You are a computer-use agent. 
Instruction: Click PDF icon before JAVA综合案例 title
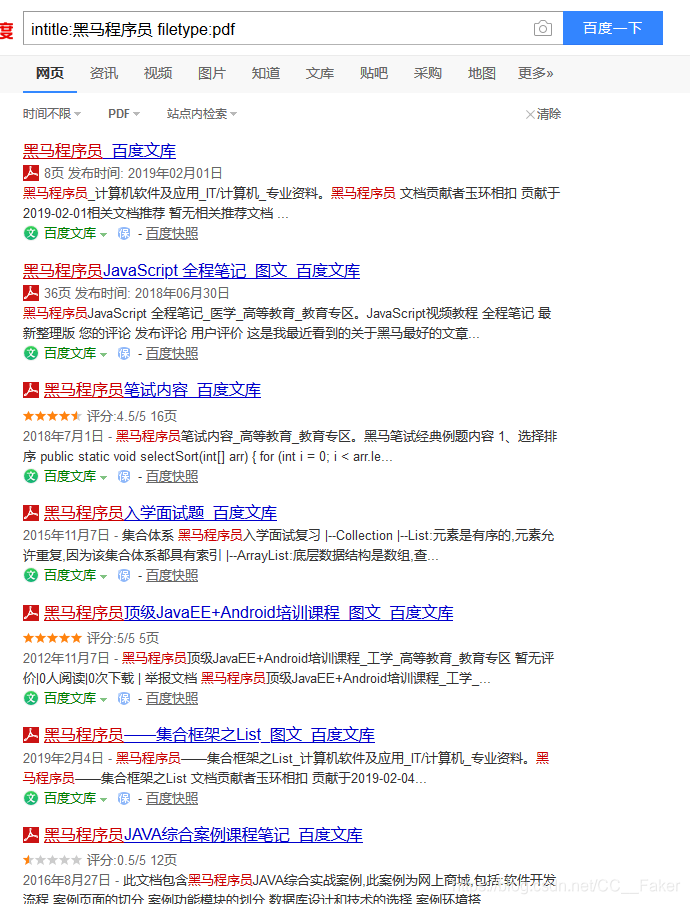[x=31, y=834]
